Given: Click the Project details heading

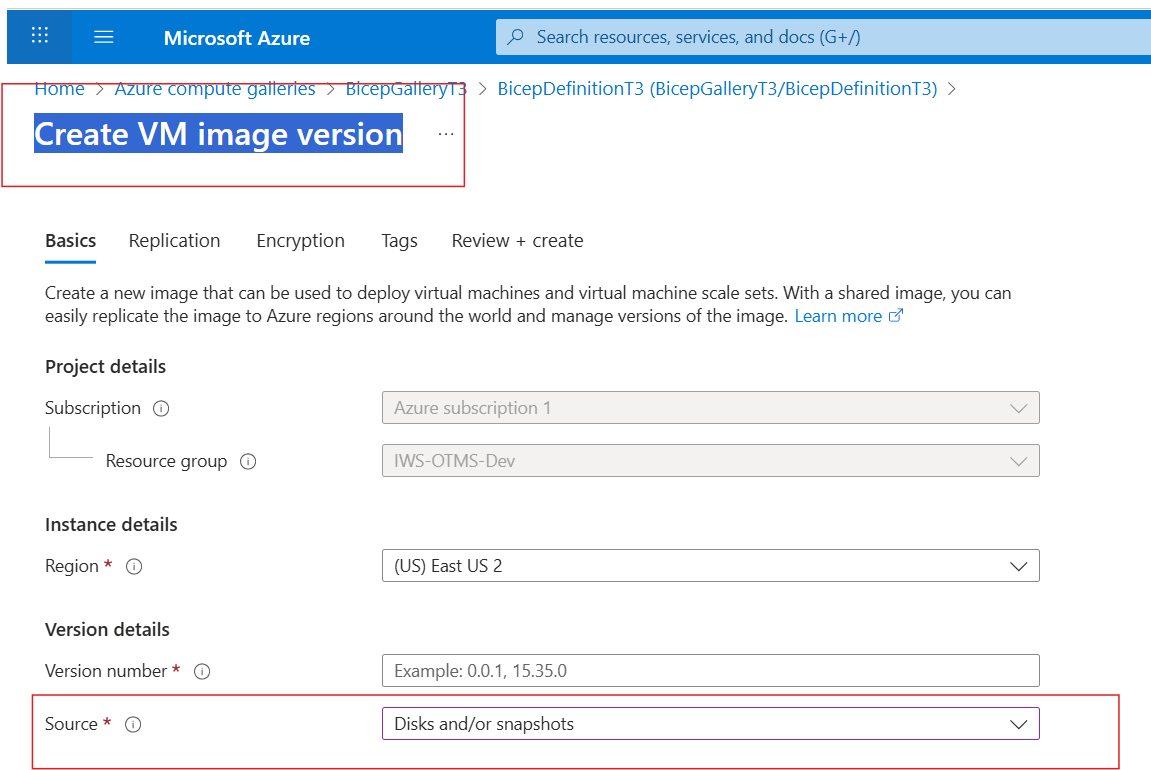Looking at the screenshot, I should point(105,367).
